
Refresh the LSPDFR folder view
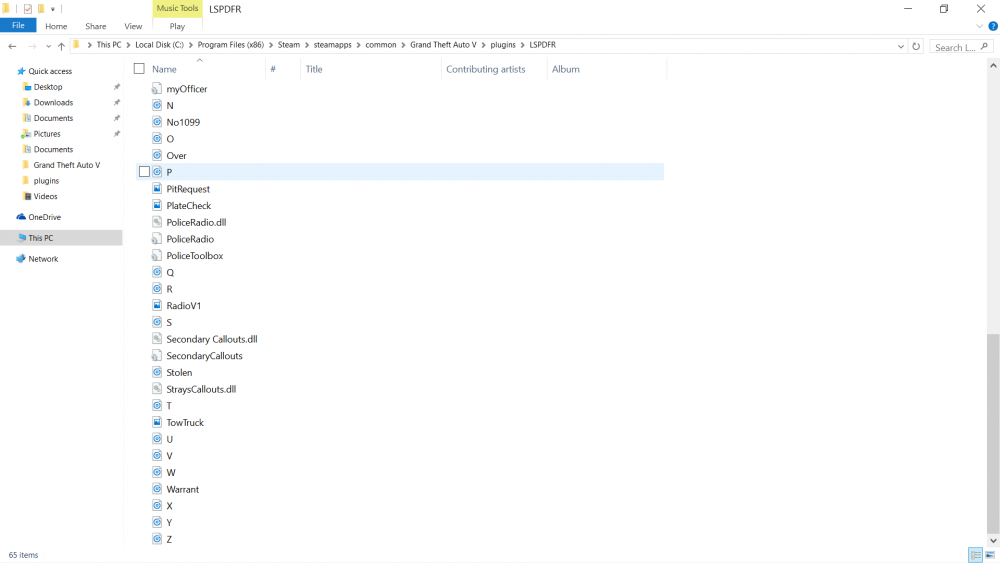916,46
